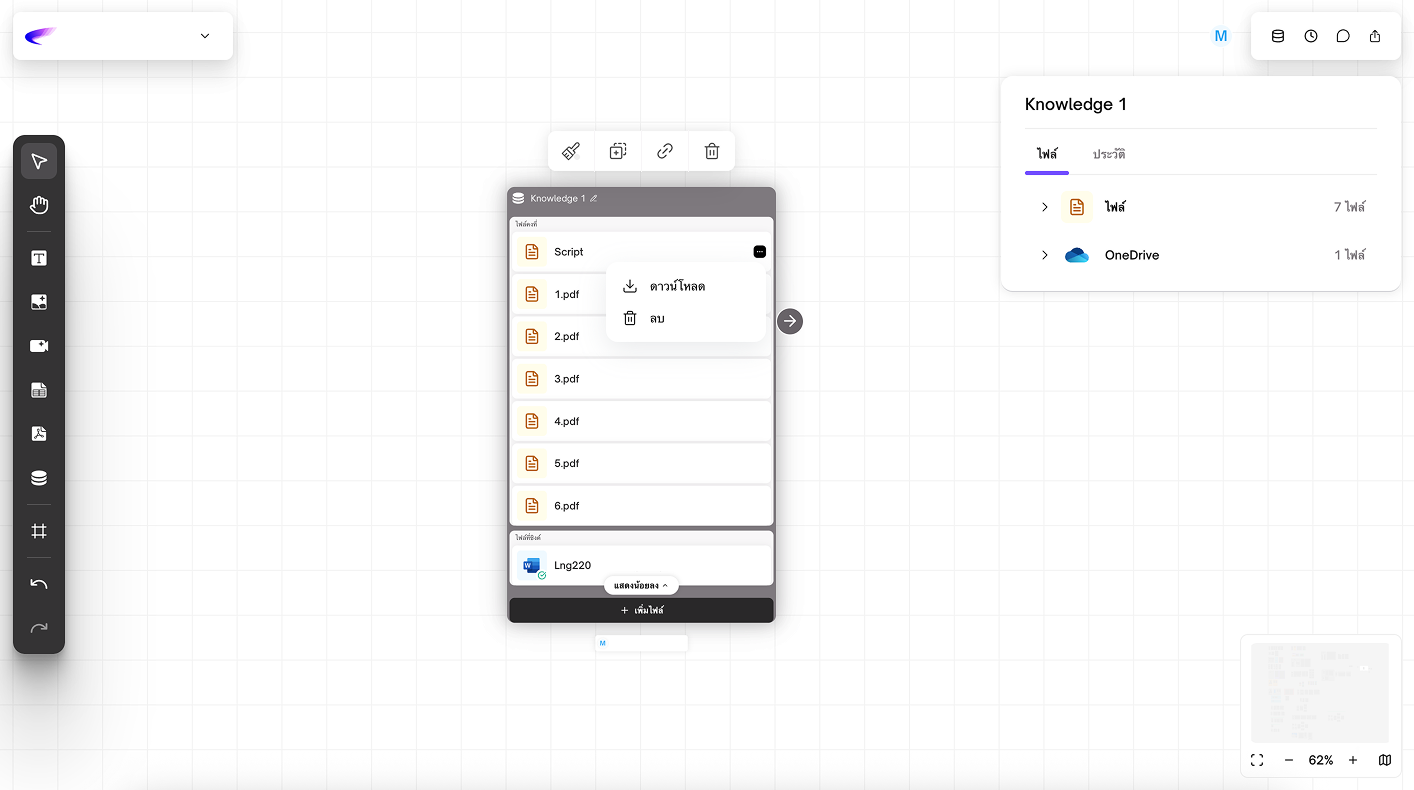Collapse list with แสดงน้อยลง button
Viewport: 1414px width, 790px height.
[641, 585]
